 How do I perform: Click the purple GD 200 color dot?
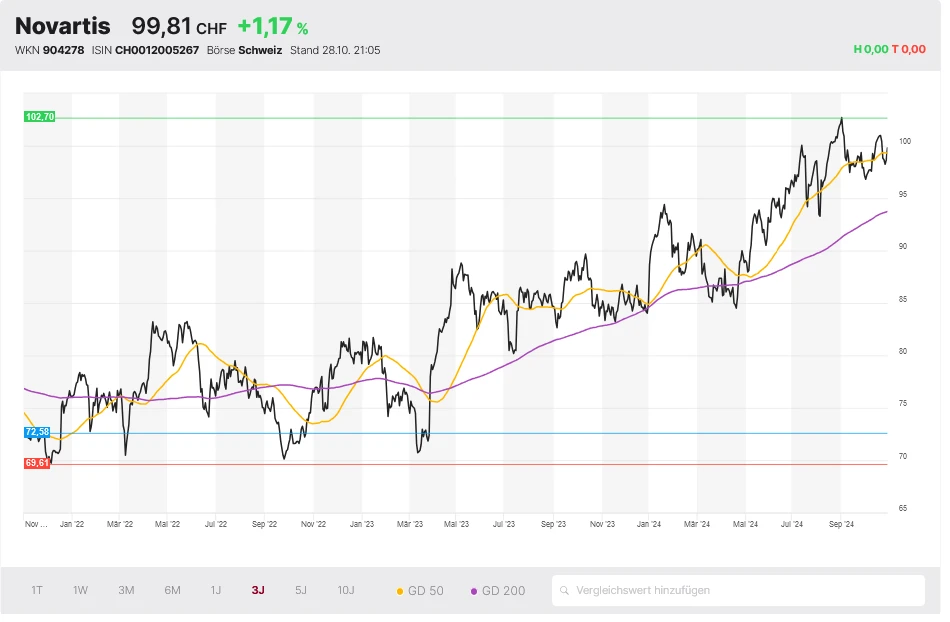tap(474, 591)
